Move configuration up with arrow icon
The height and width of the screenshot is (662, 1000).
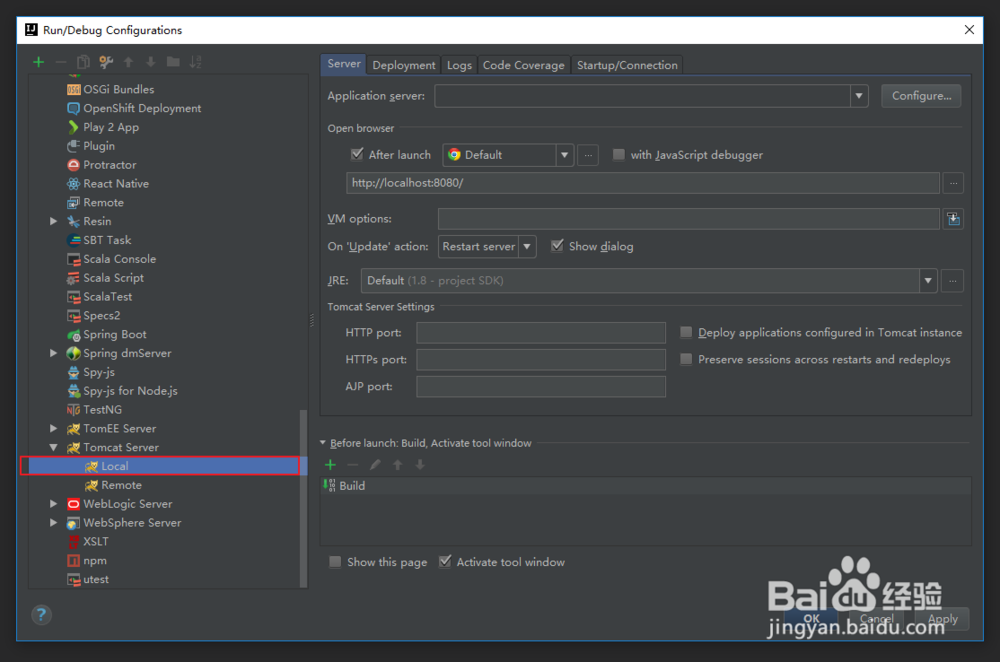[x=128, y=62]
